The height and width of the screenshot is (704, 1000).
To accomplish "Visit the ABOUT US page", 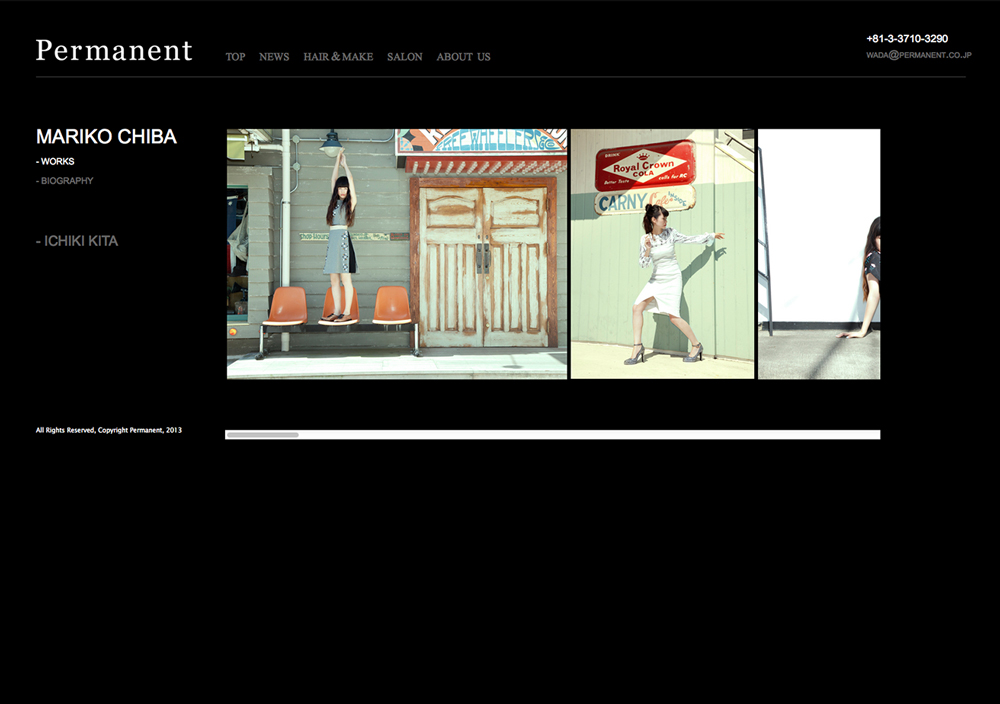I will click(x=463, y=57).
